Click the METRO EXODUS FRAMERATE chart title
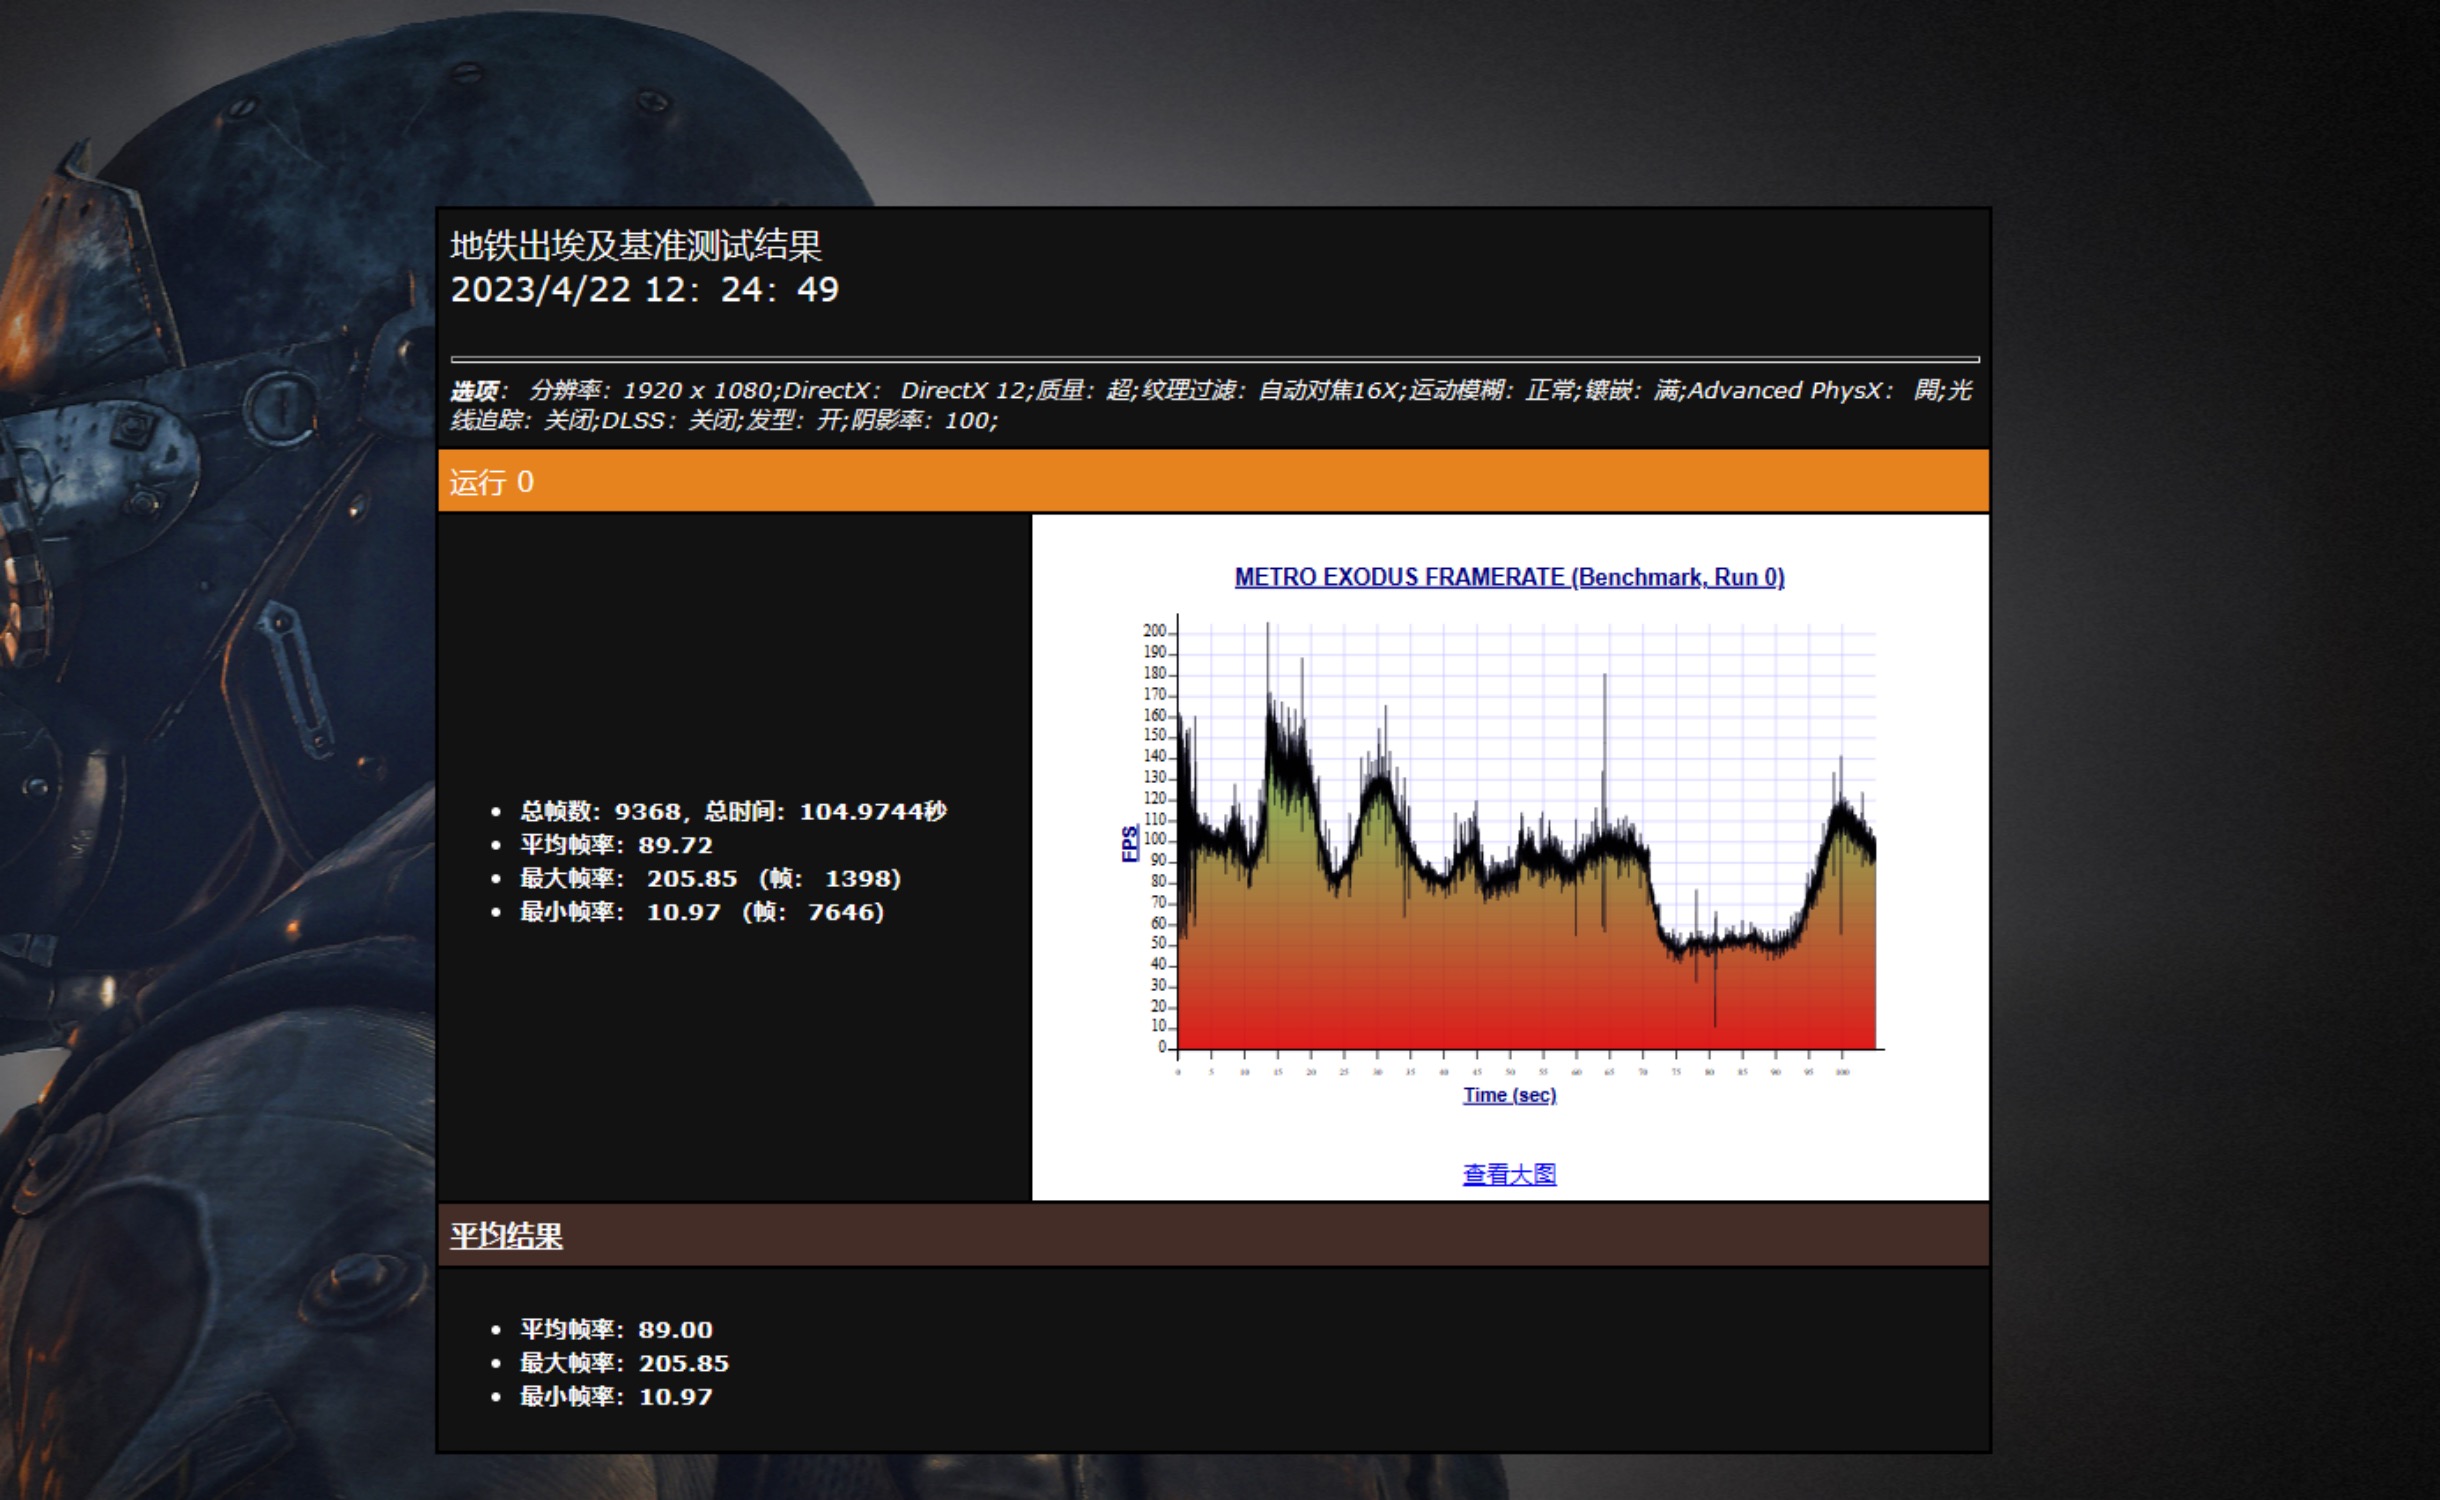Screen dimensions: 2440x1500 1509,577
